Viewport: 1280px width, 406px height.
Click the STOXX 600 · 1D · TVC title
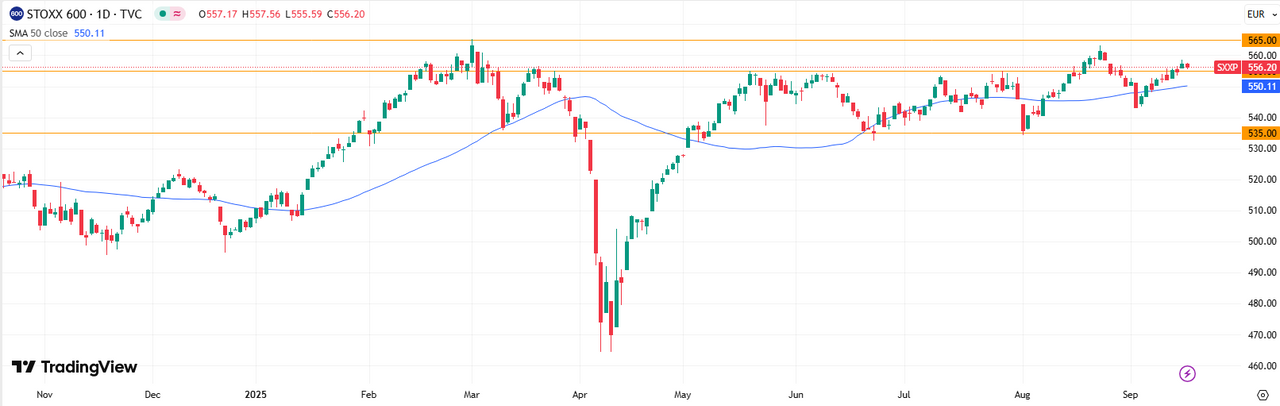click(84, 14)
